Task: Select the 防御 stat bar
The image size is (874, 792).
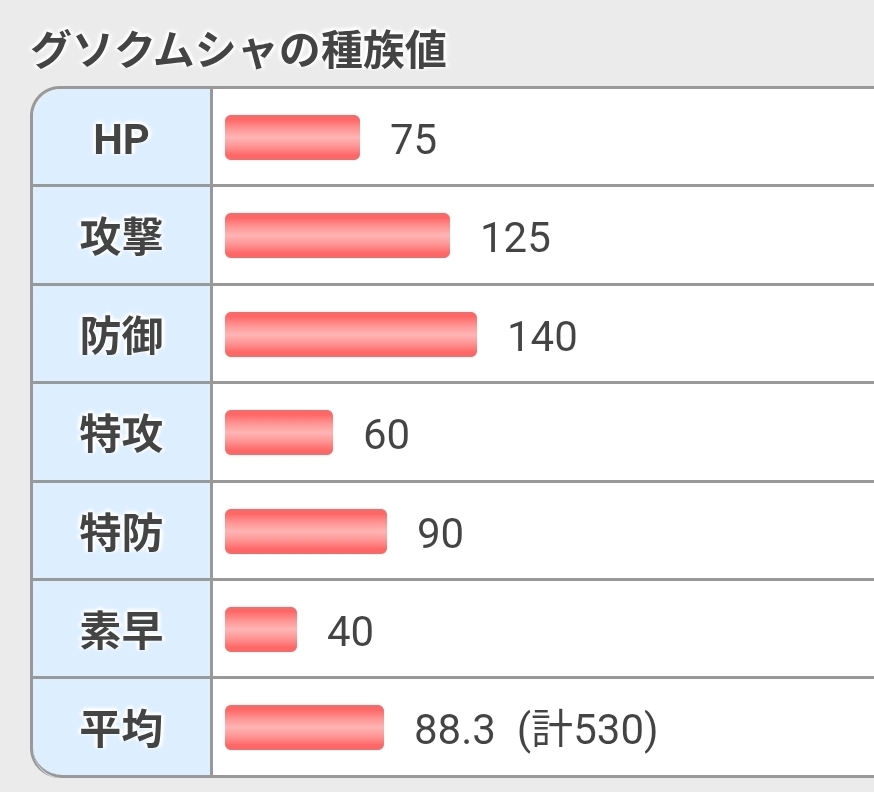Action: [350, 334]
